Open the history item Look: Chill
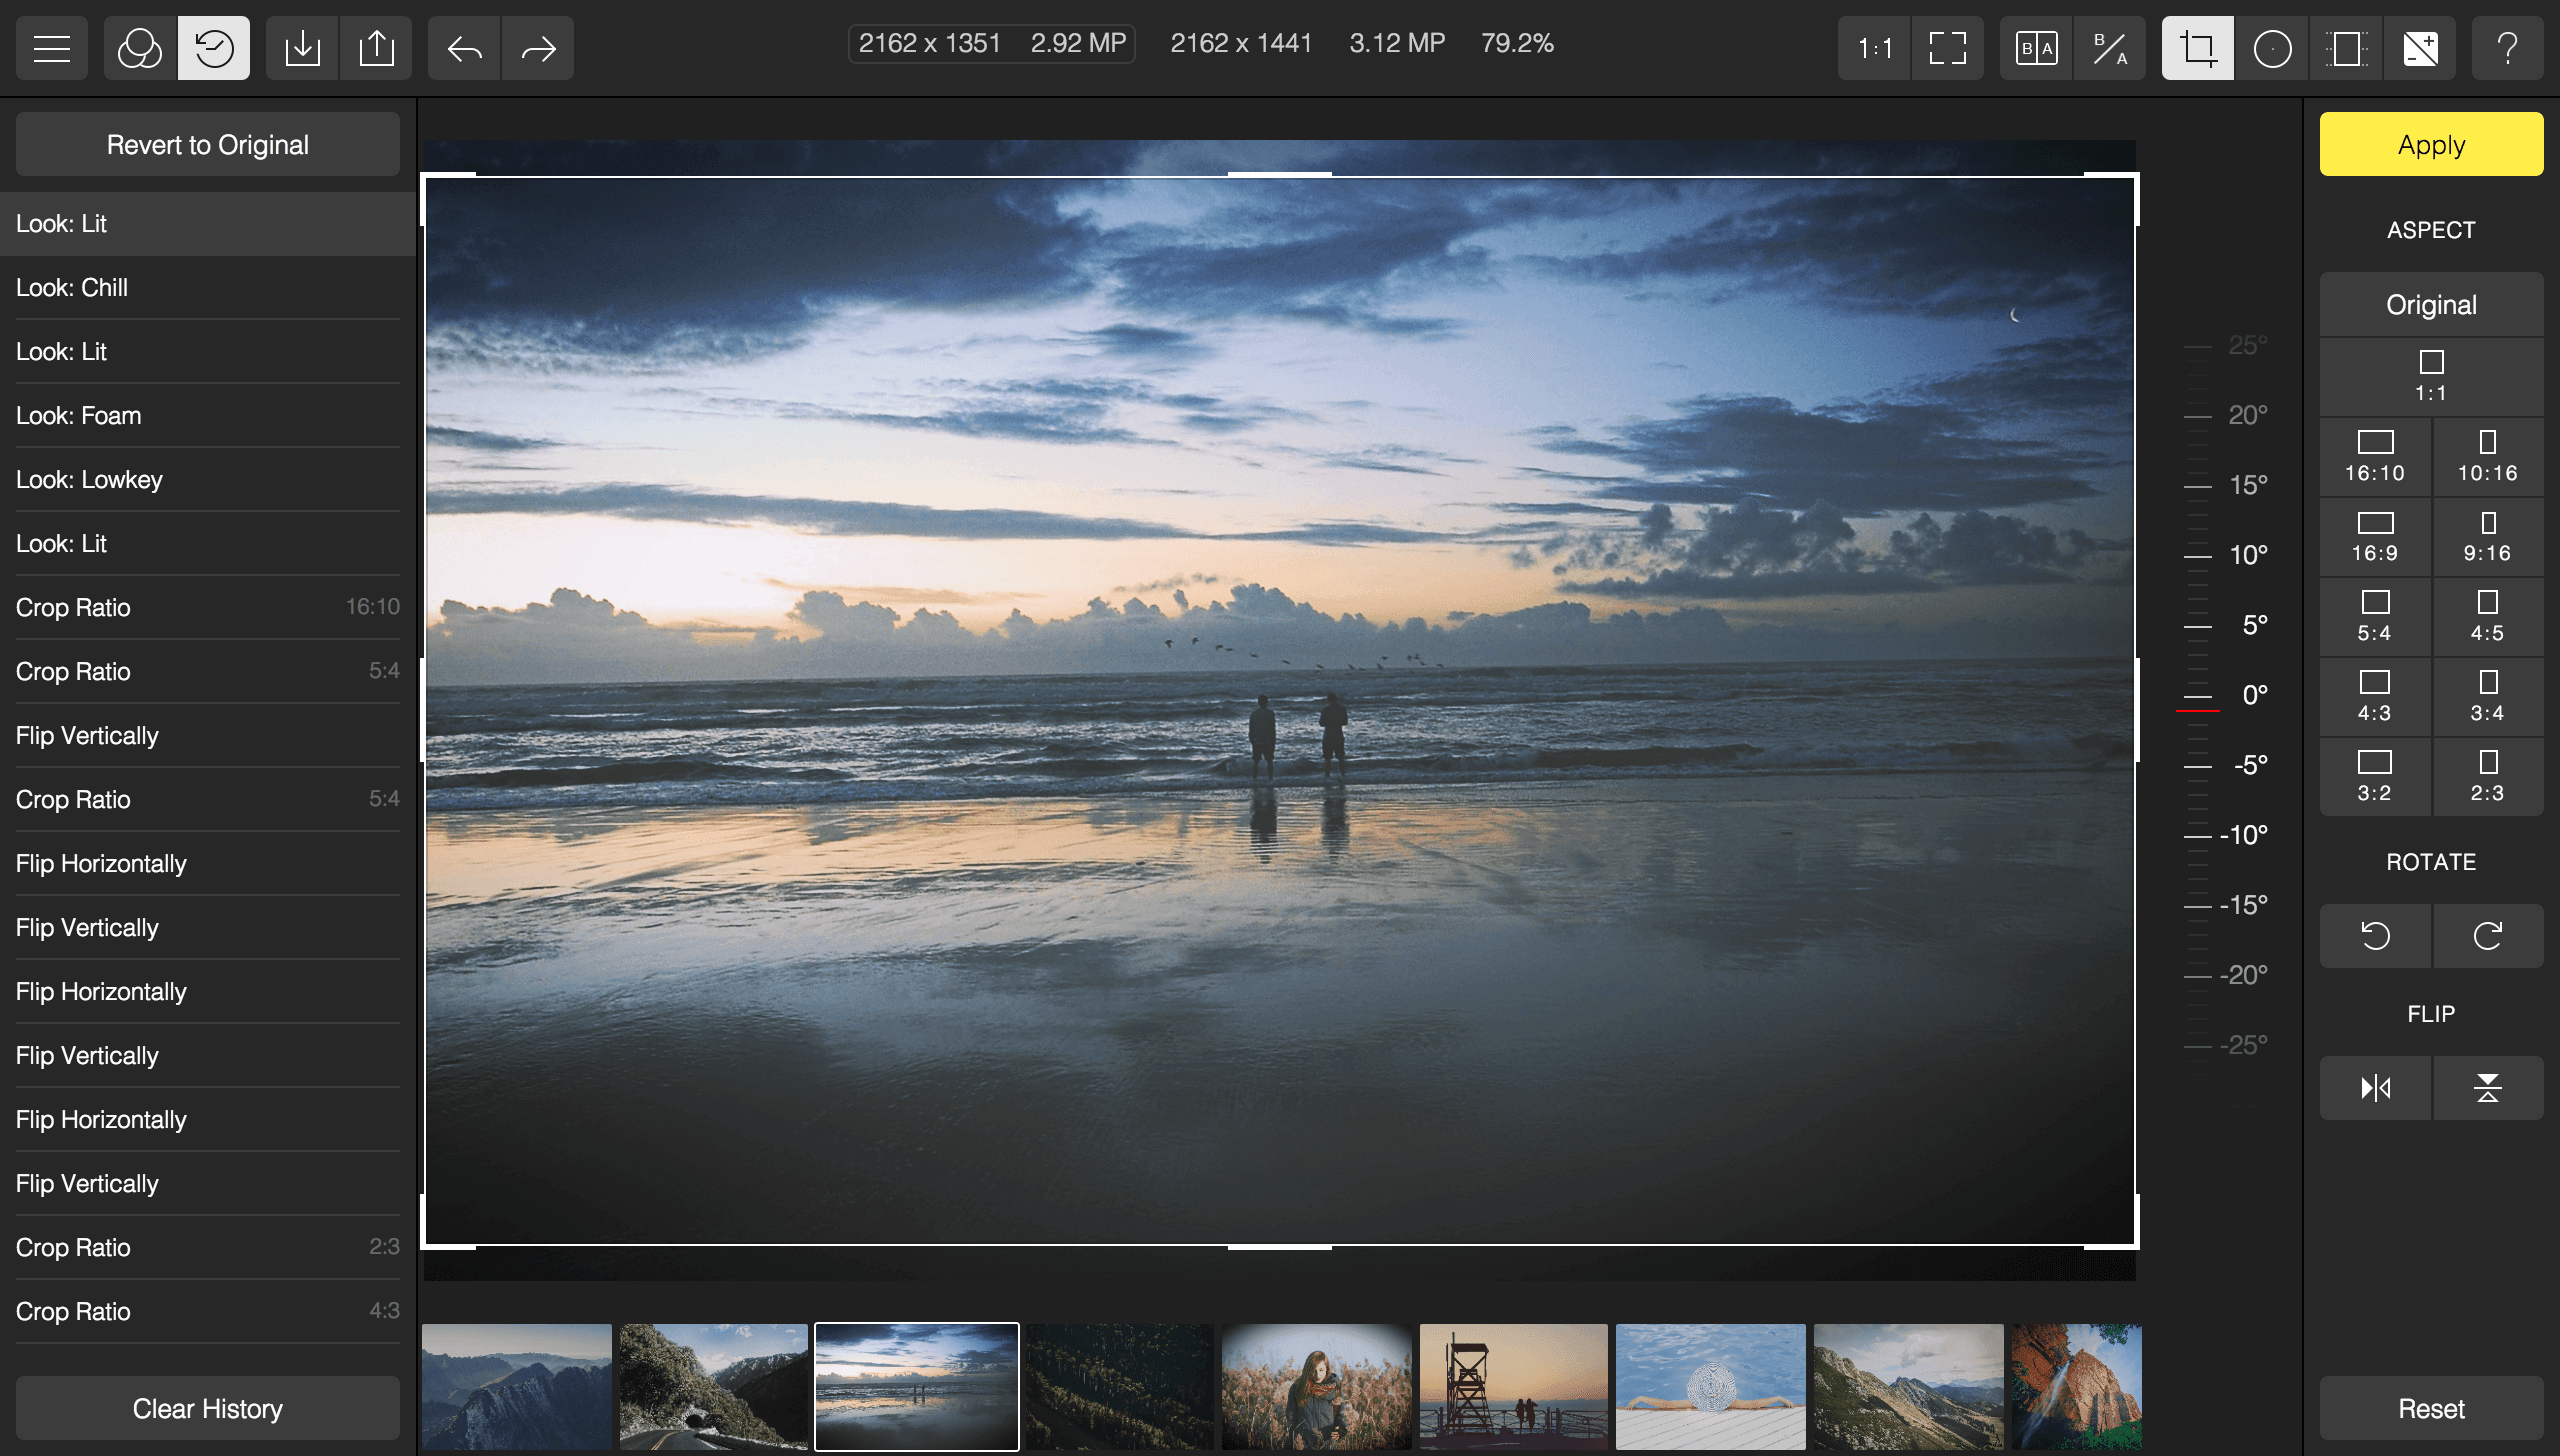 coord(206,287)
